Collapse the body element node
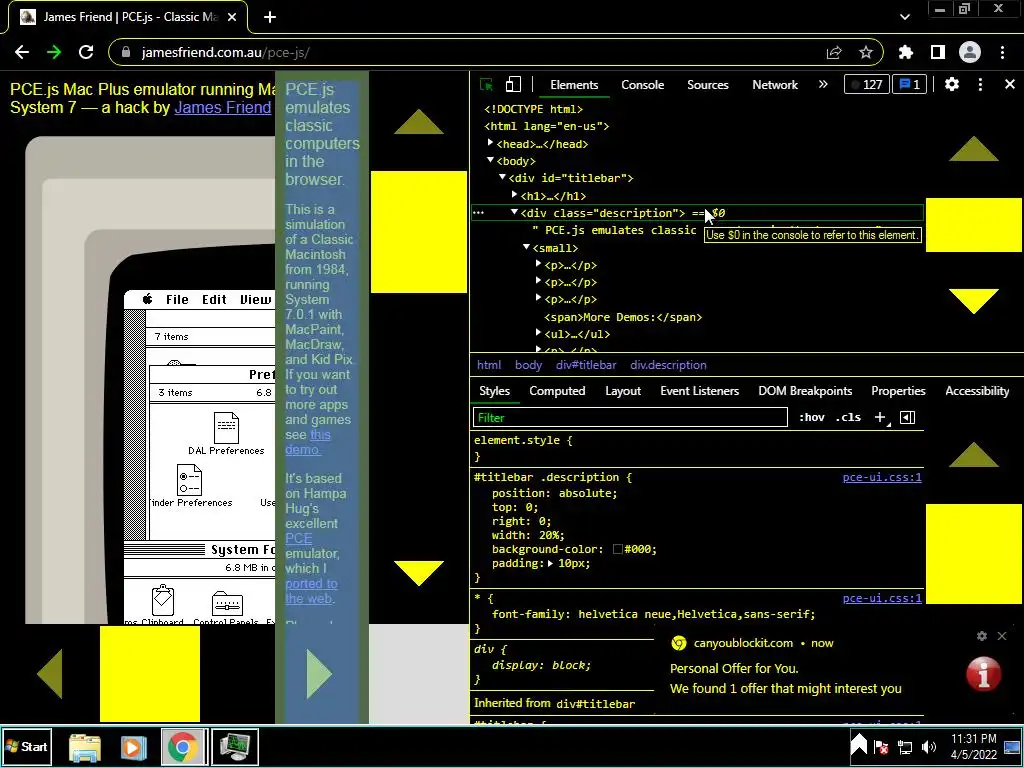1024x768 pixels. [x=490, y=160]
